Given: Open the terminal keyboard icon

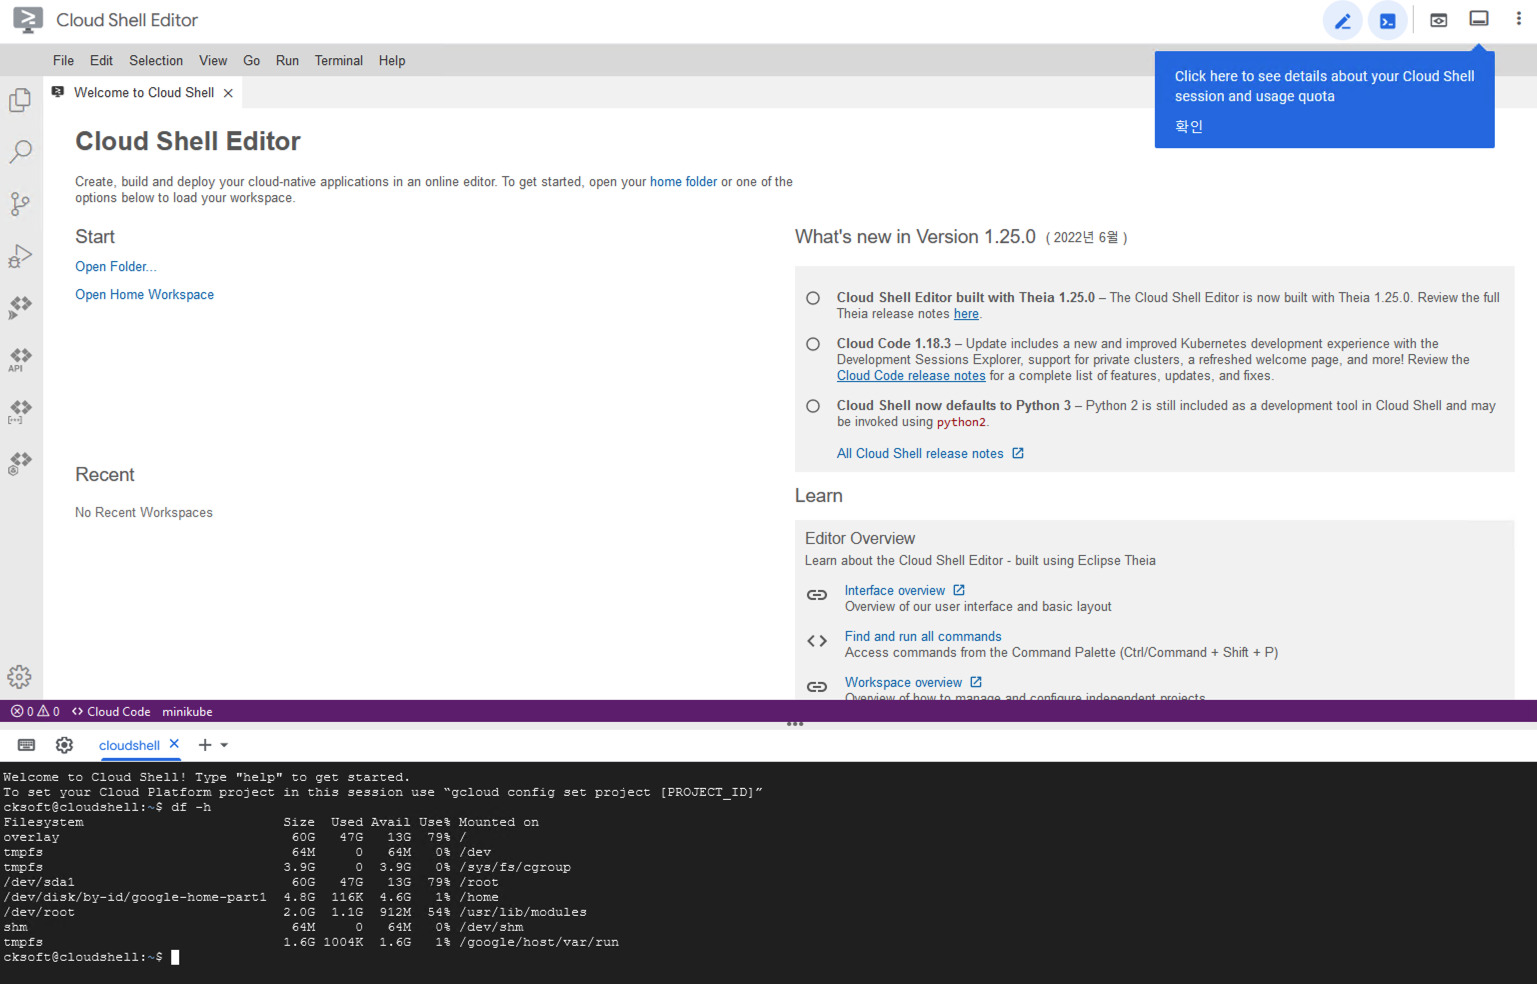Looking at the screenshot, I should (x=27, y=745).
